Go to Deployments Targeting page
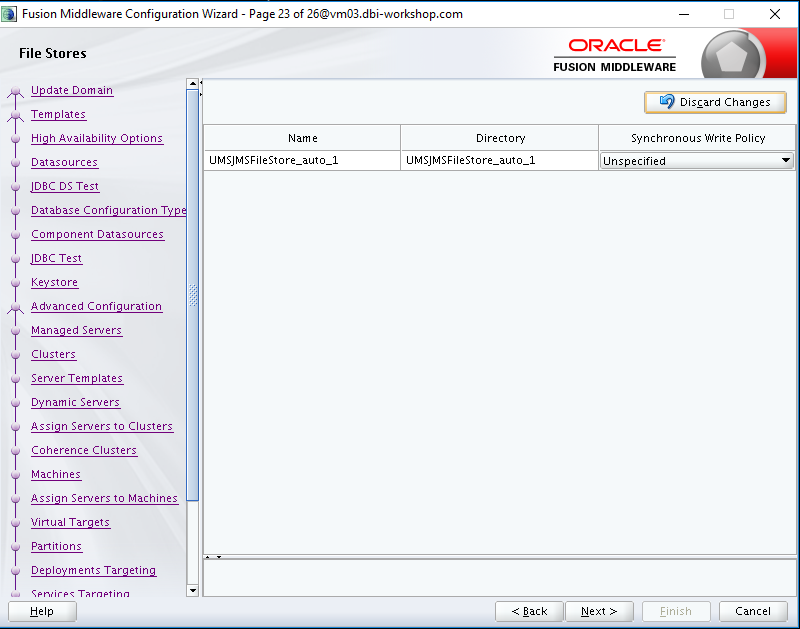 point(93,570)
